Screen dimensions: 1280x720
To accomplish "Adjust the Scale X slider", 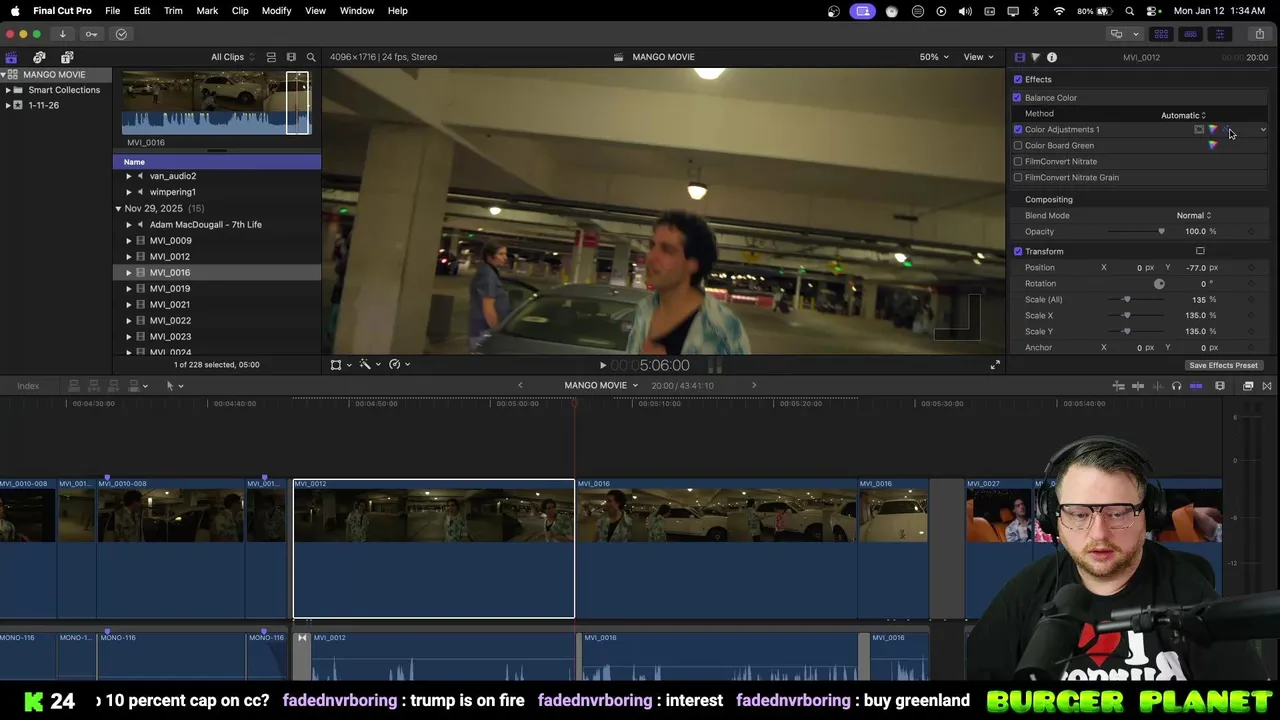I will (x=1126, y=315).
